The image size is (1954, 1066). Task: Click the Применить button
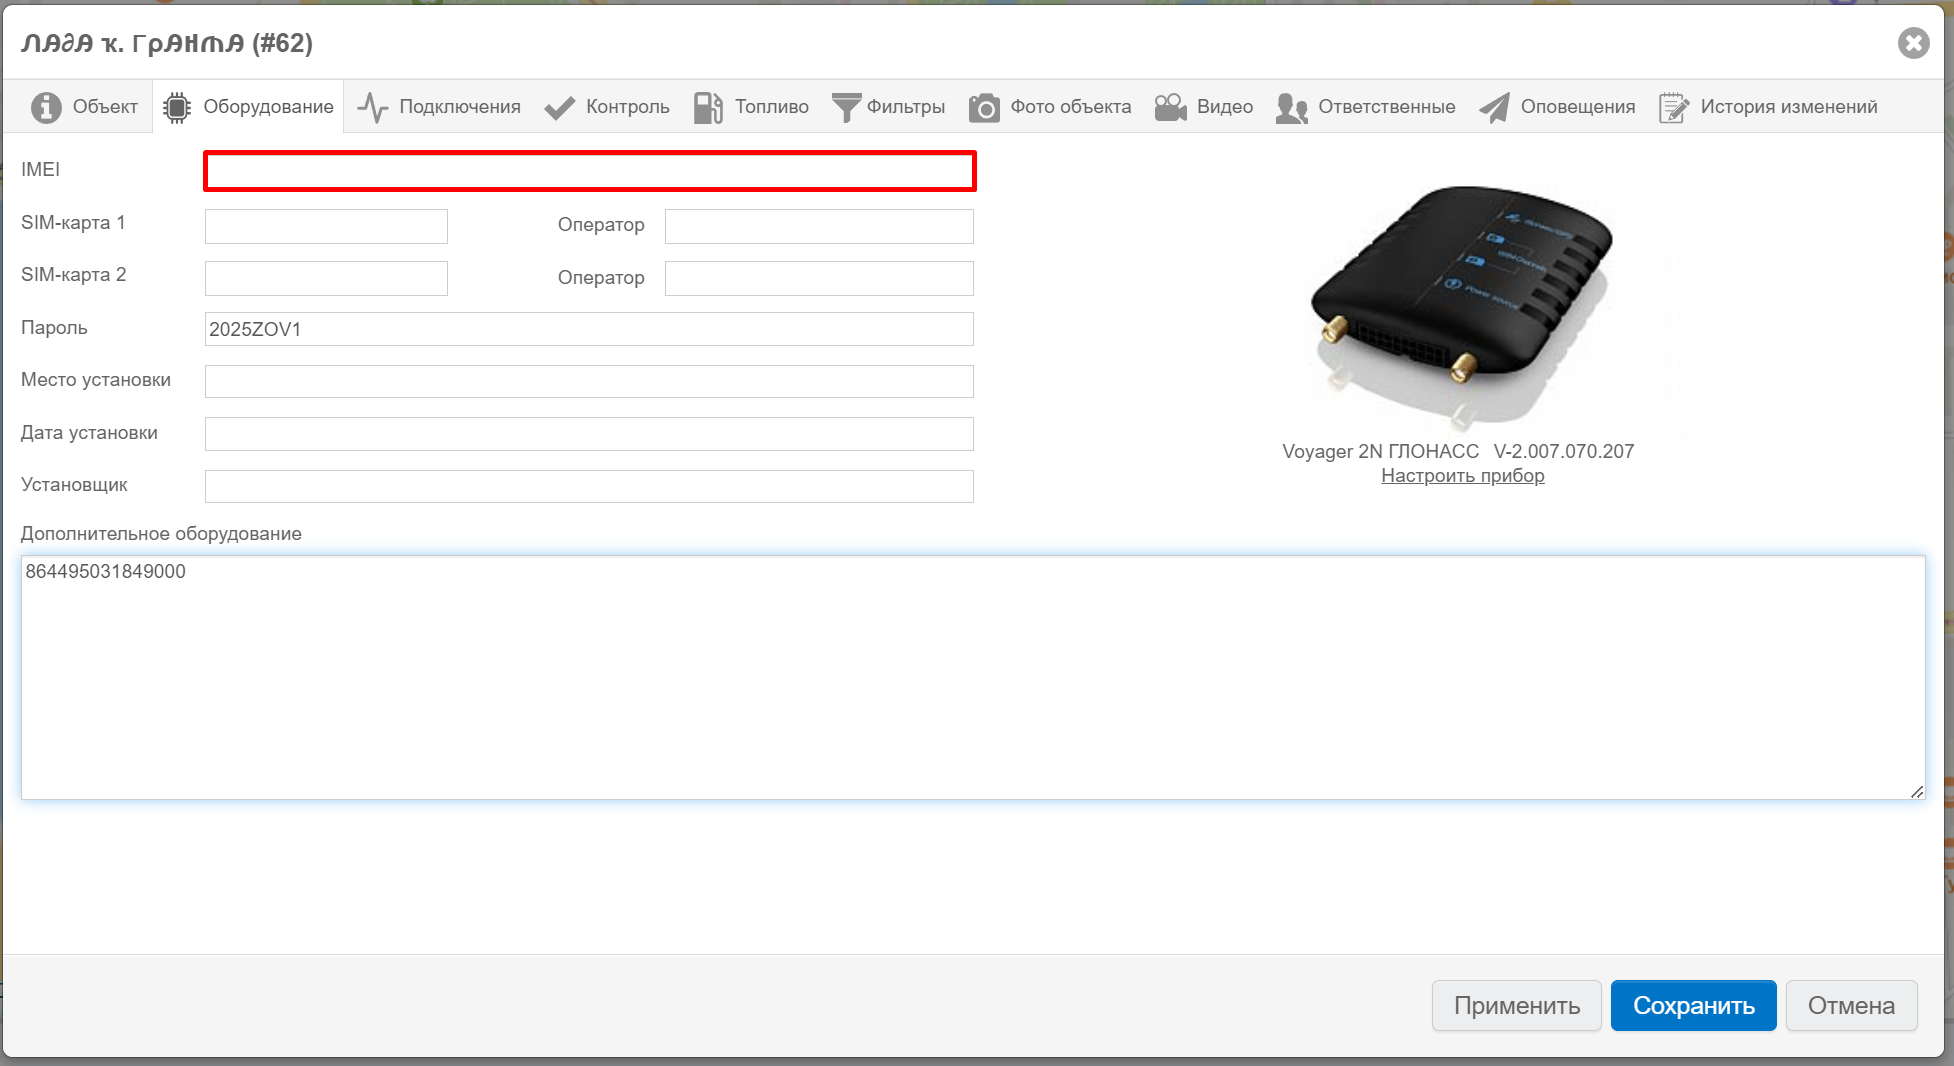coord(1516,1005)
